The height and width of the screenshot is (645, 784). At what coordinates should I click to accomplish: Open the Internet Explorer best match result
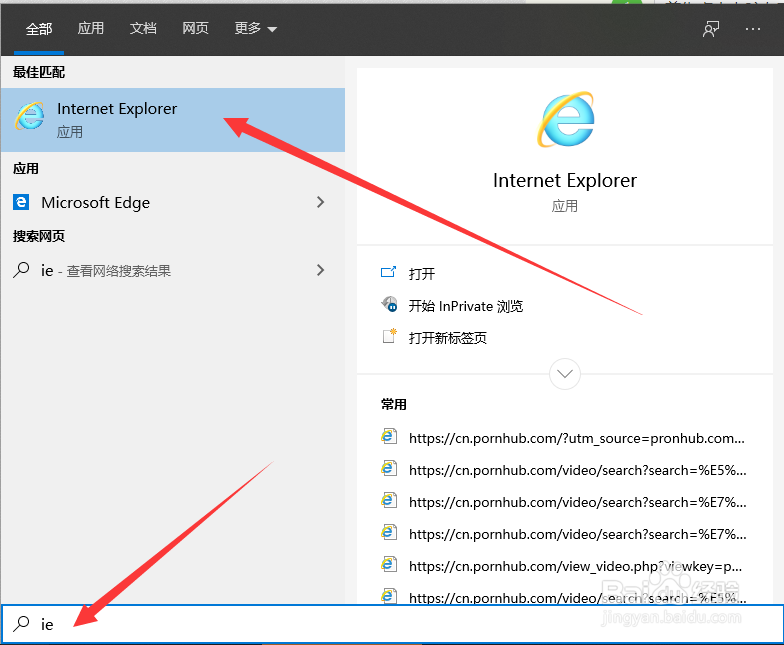pos(172,120)
